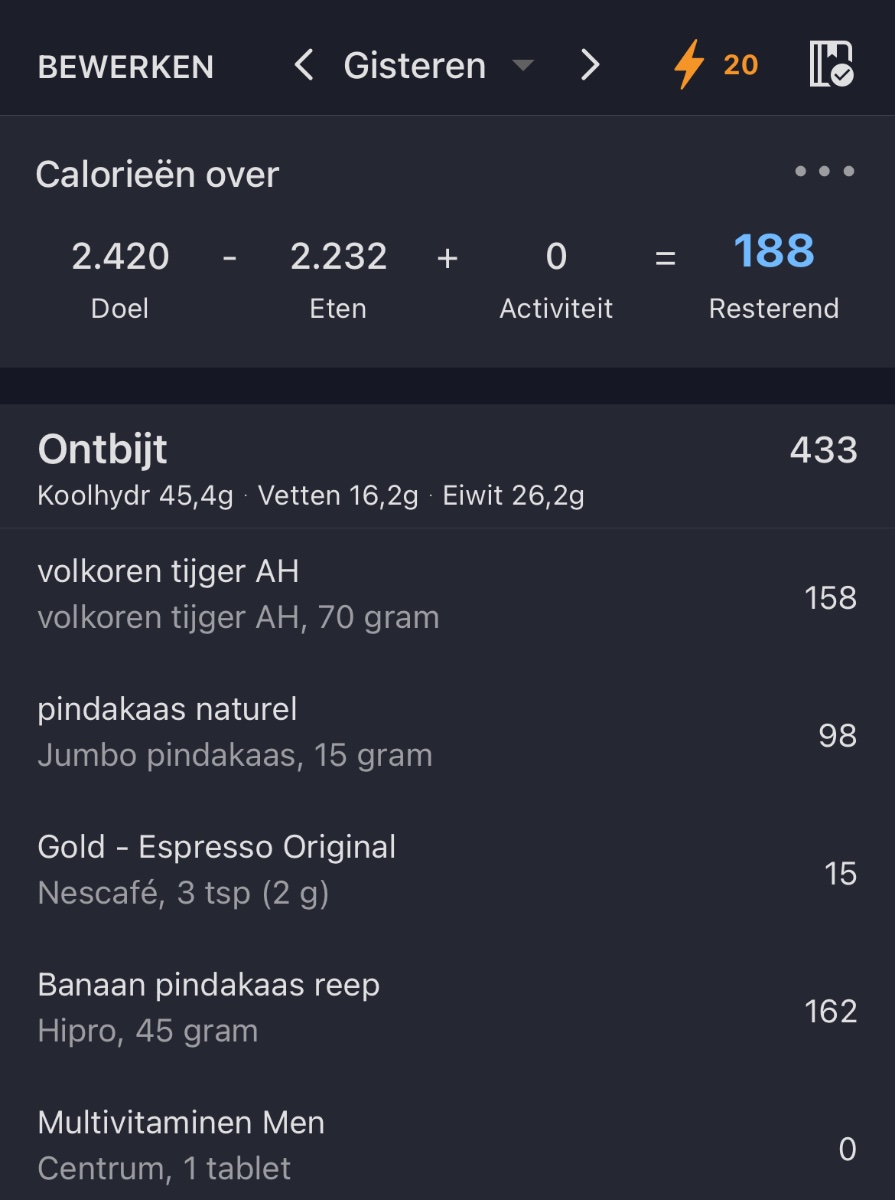
Task: Tap the 0 Activiteit exercise value
Action: coord(556,257)
